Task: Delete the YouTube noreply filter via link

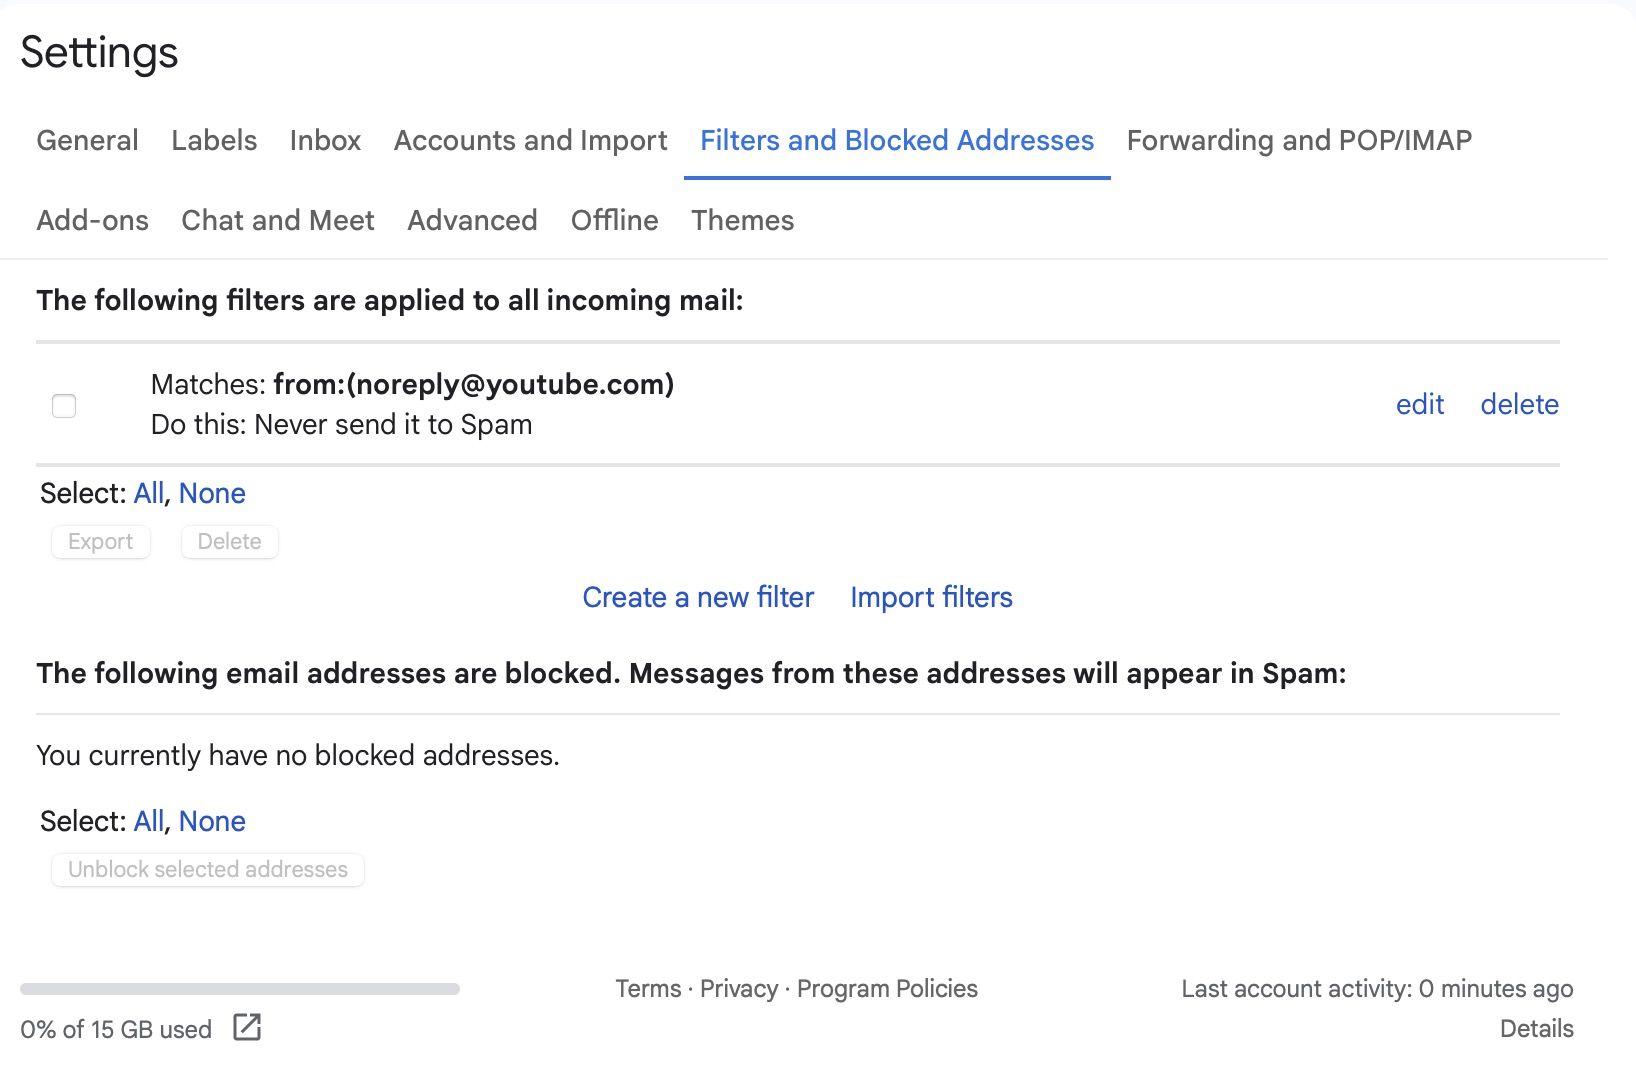Action: [1519, 404]
